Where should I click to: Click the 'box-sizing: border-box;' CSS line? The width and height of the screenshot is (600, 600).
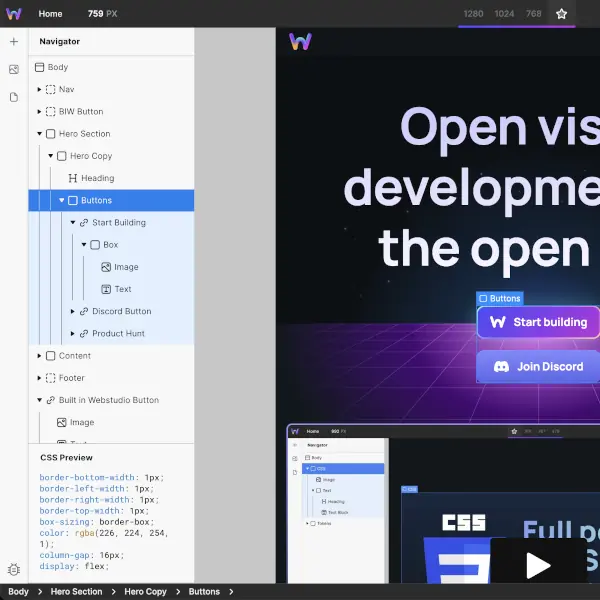click(x=97, y=522)
